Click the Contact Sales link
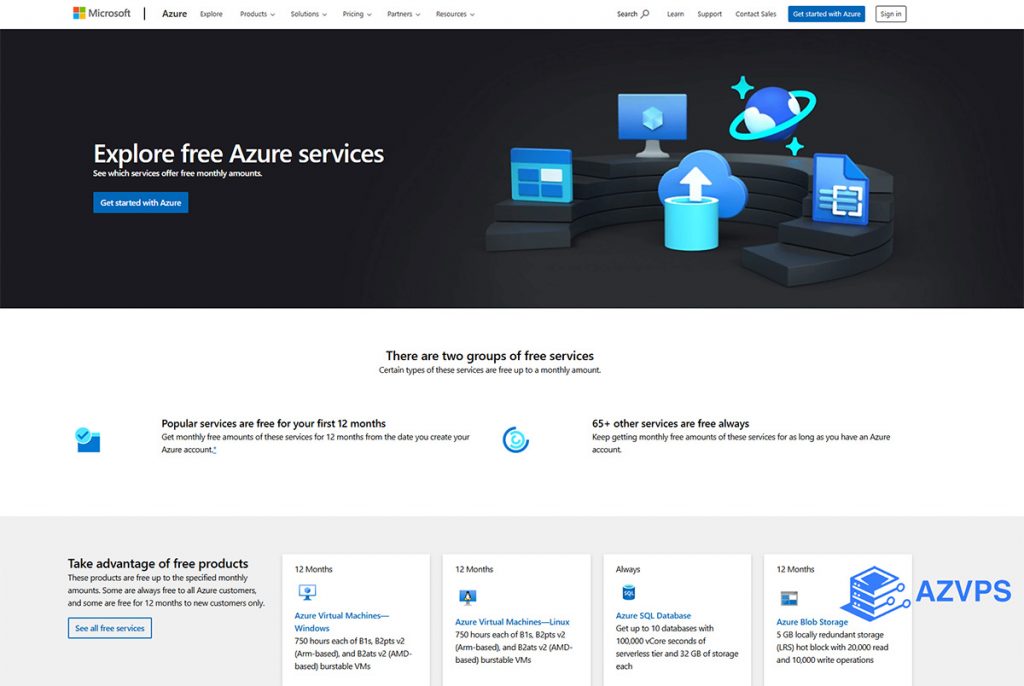This screenshot has height=686, width=1024. [755, 15]
